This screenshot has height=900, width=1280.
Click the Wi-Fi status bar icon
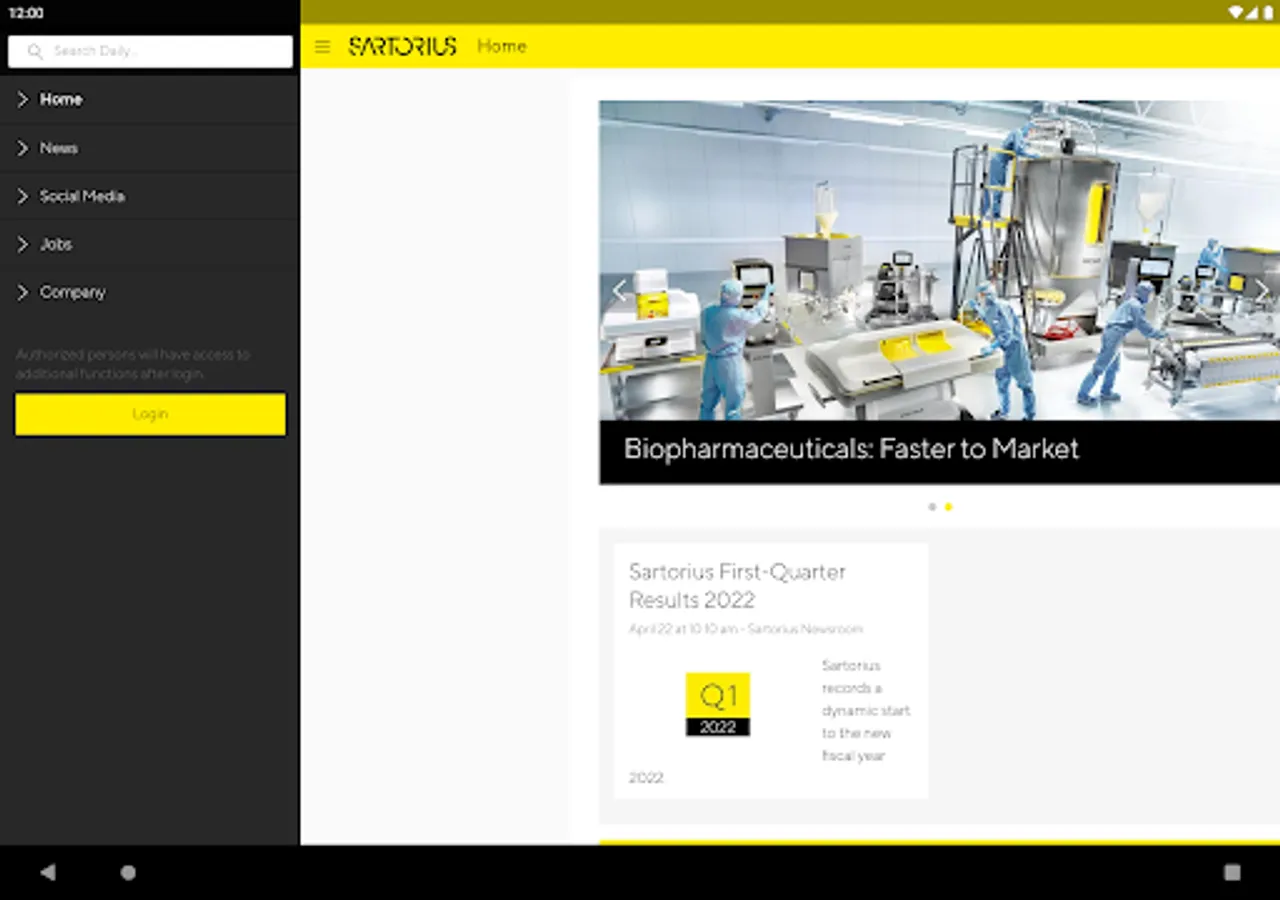click(x=1236, y=12)
